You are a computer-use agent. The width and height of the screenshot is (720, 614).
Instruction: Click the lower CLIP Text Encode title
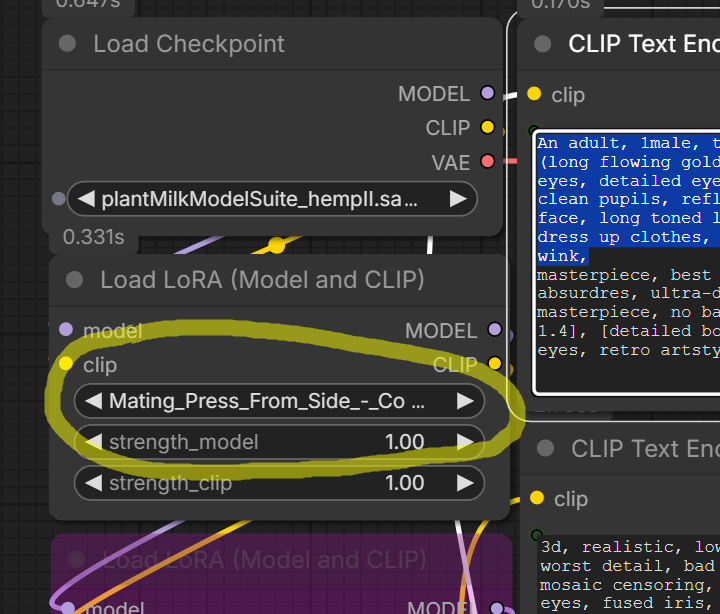click(x=645, y=448)
